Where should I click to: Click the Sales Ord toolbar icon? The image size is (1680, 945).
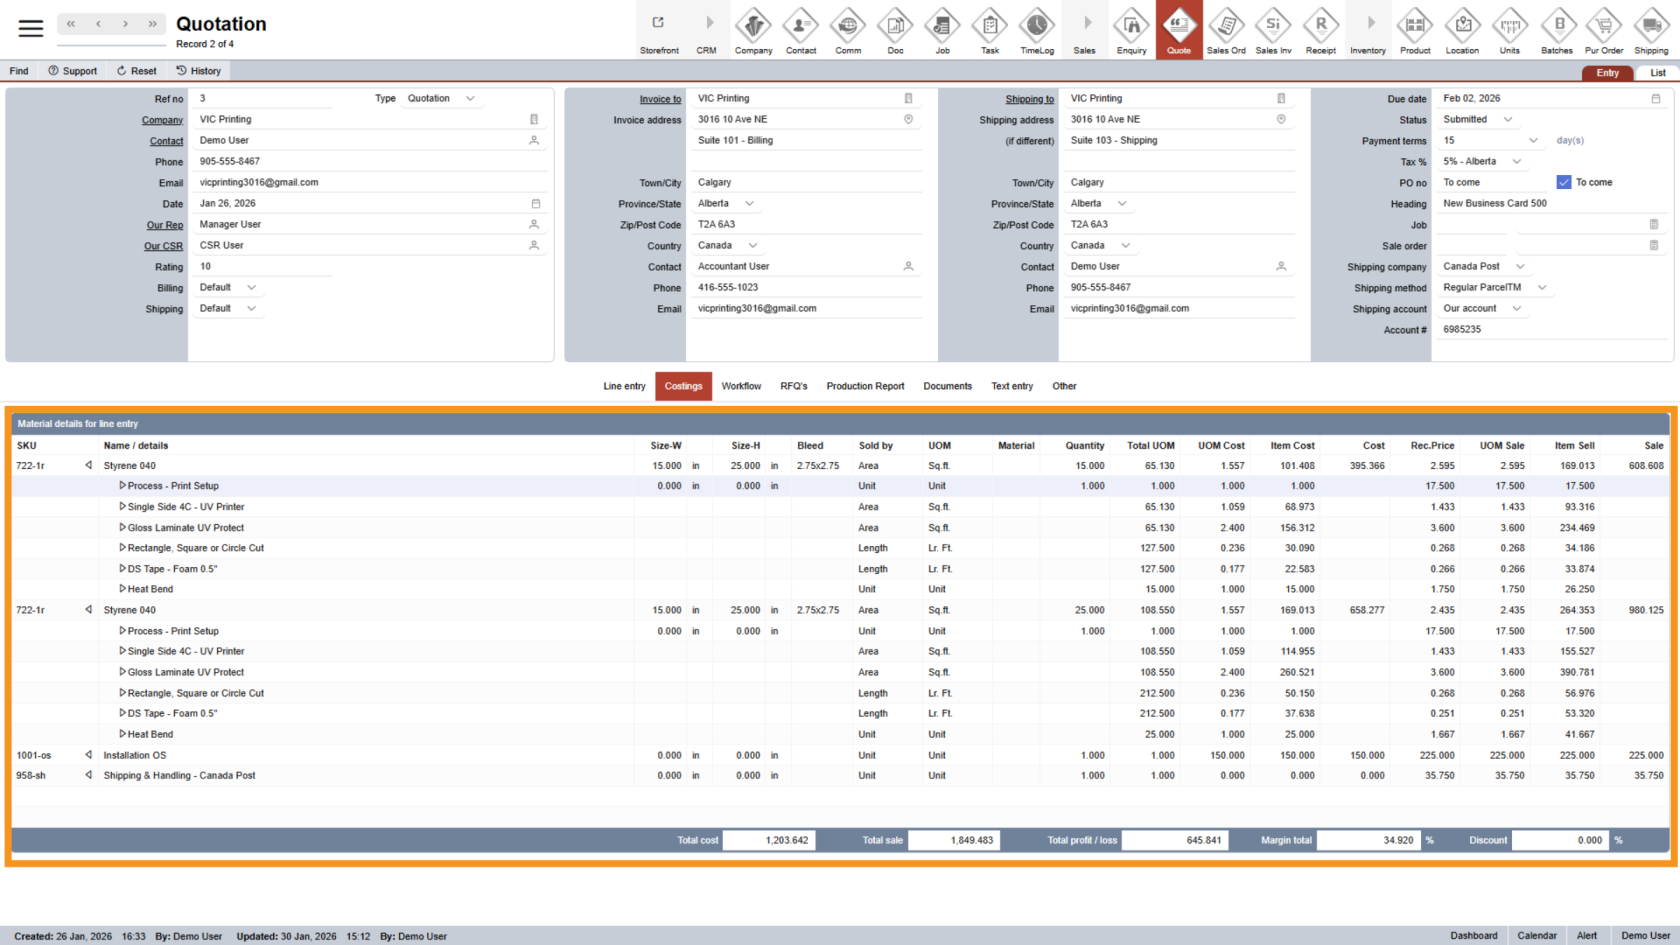point(1225,29)
